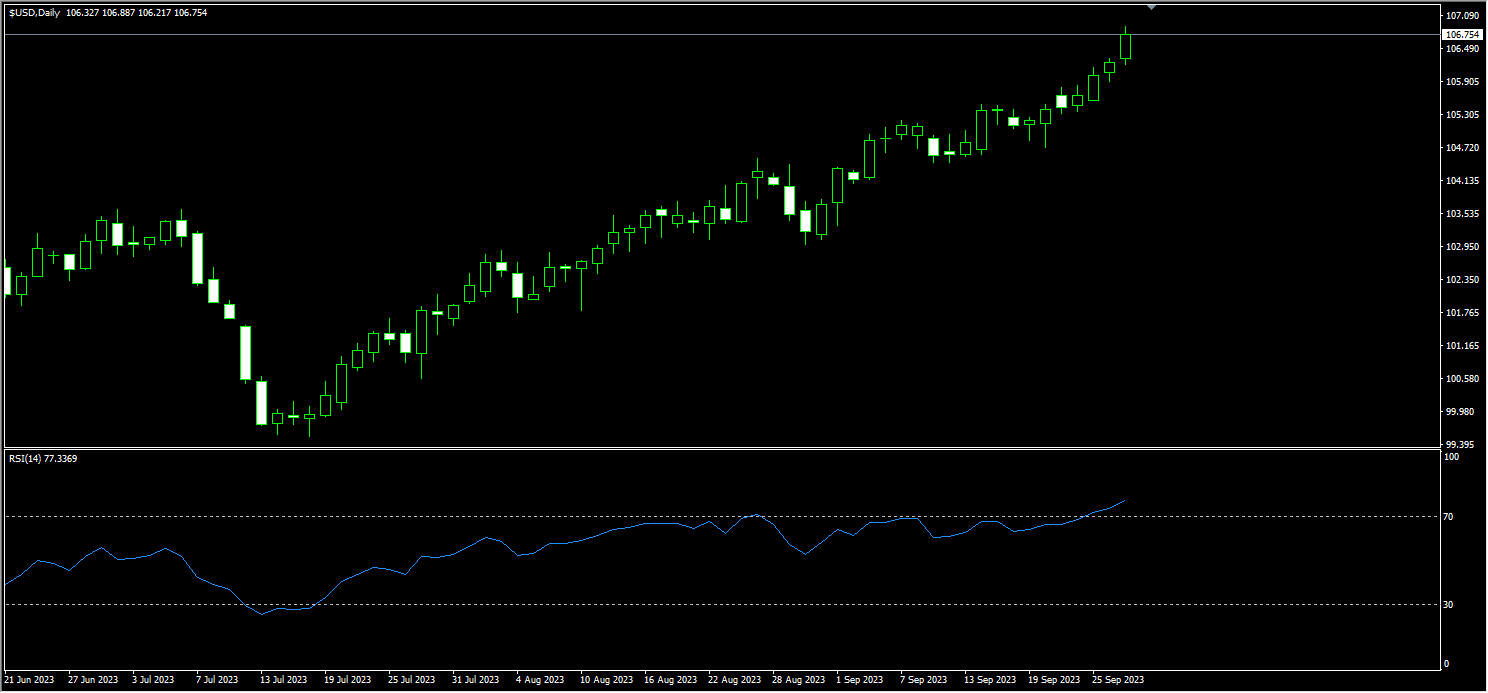This screenshot has height=693, width=1488.
Task: Select the RSI(14) 77.3369 indicator label
Action: [43, 459]
